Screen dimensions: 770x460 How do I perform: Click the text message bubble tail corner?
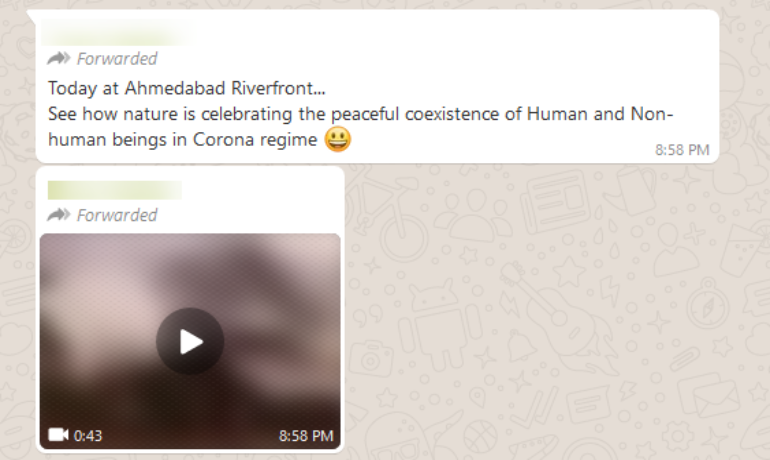(x=31, y=16)
